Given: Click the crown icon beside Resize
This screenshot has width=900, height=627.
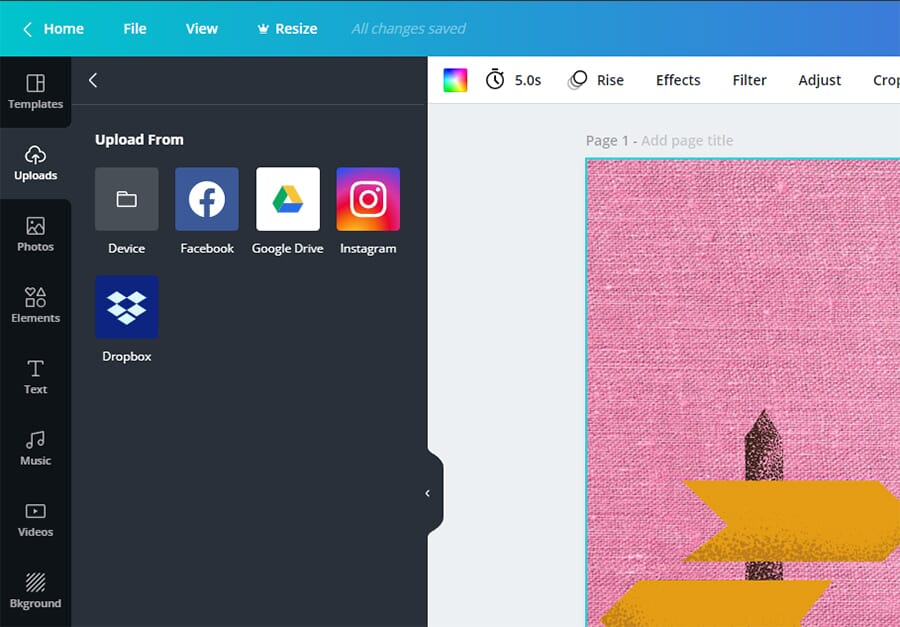Looking at the screenshot, I should pos(263,29).
